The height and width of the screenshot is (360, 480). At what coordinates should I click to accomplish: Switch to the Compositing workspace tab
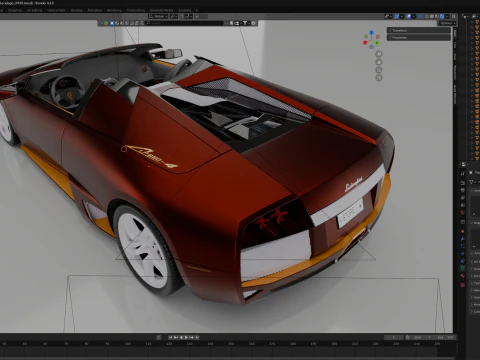point(136,10)
